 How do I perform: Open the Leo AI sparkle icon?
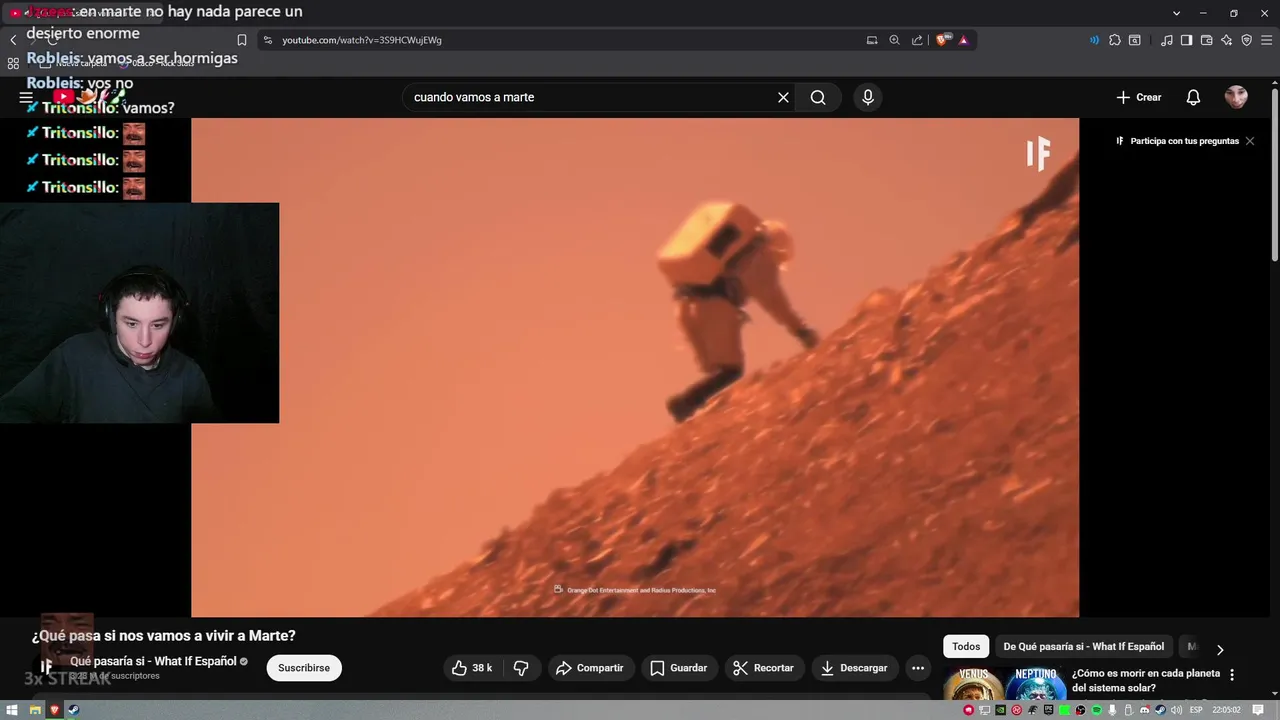click(x=1227, y=40)
